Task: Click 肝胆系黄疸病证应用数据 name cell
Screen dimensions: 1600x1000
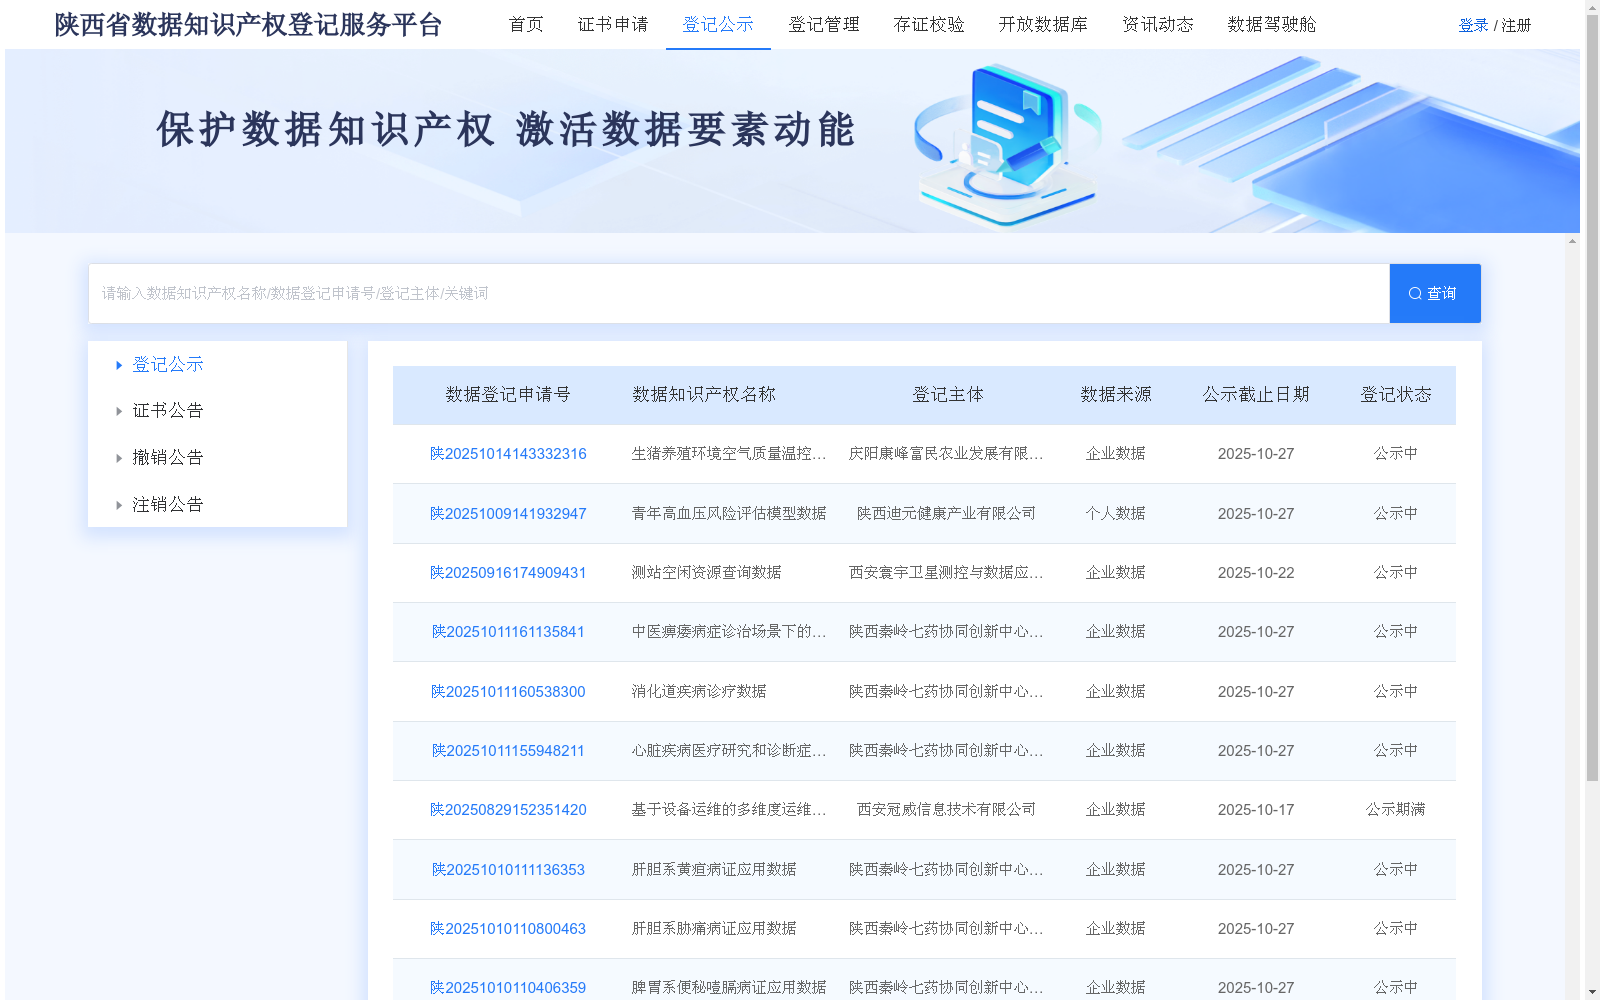Action: tap(714, 870)
